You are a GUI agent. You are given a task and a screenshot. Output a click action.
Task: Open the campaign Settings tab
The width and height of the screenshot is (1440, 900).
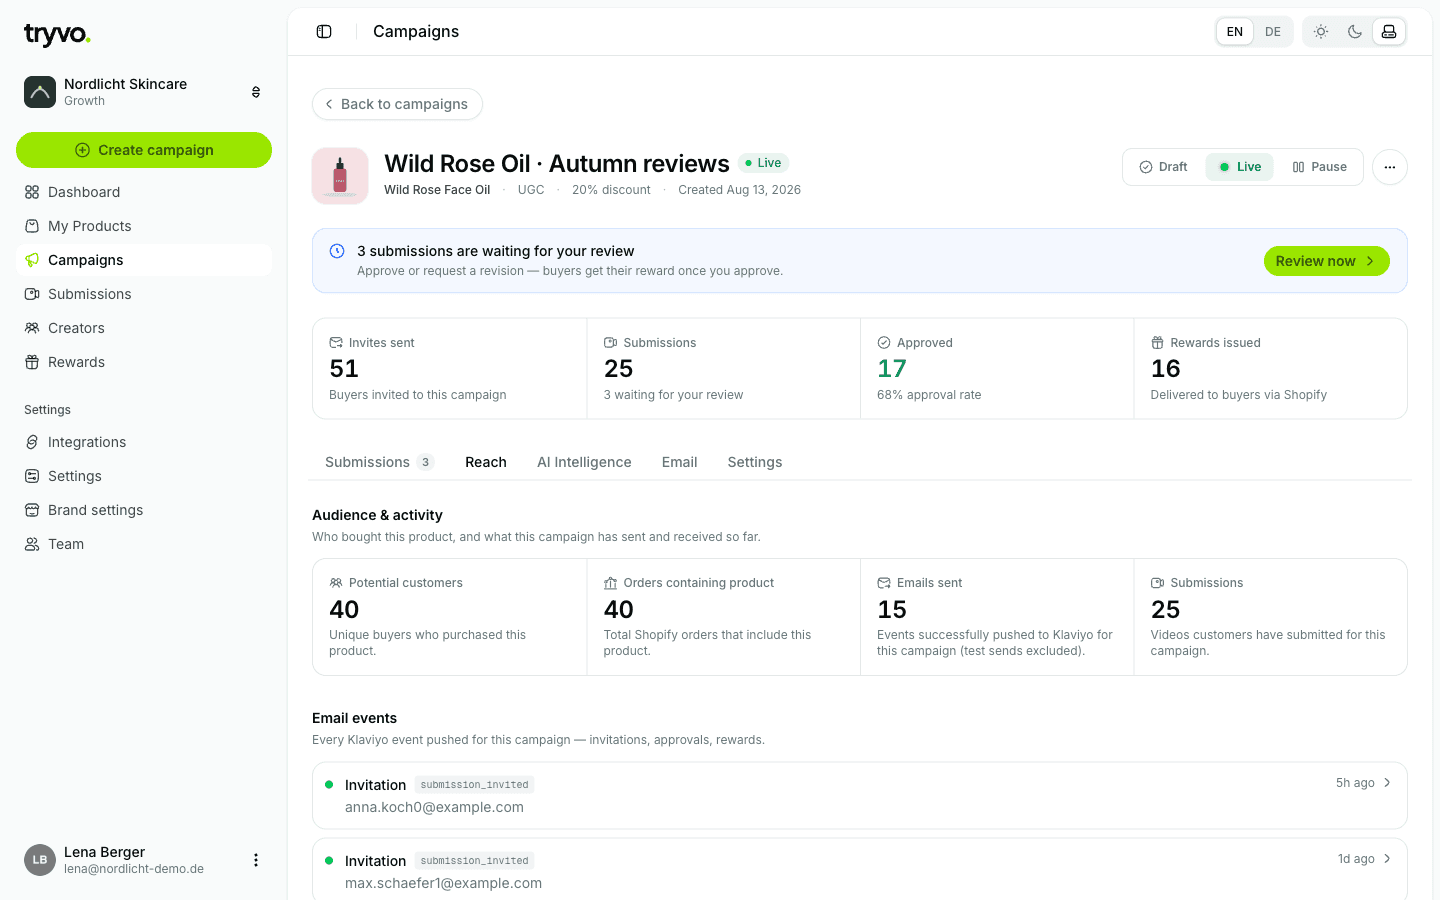pos(755,462)
